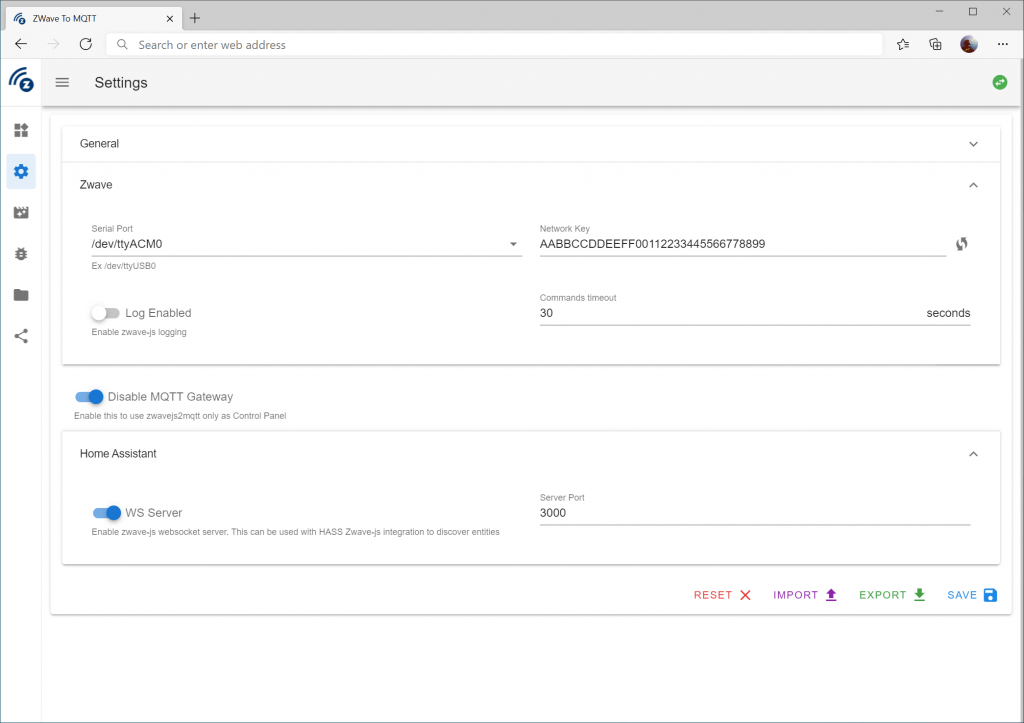This screenshot has height=723, width=1024.
Task: Expand the General section
Action: click(x=530, y=144)
